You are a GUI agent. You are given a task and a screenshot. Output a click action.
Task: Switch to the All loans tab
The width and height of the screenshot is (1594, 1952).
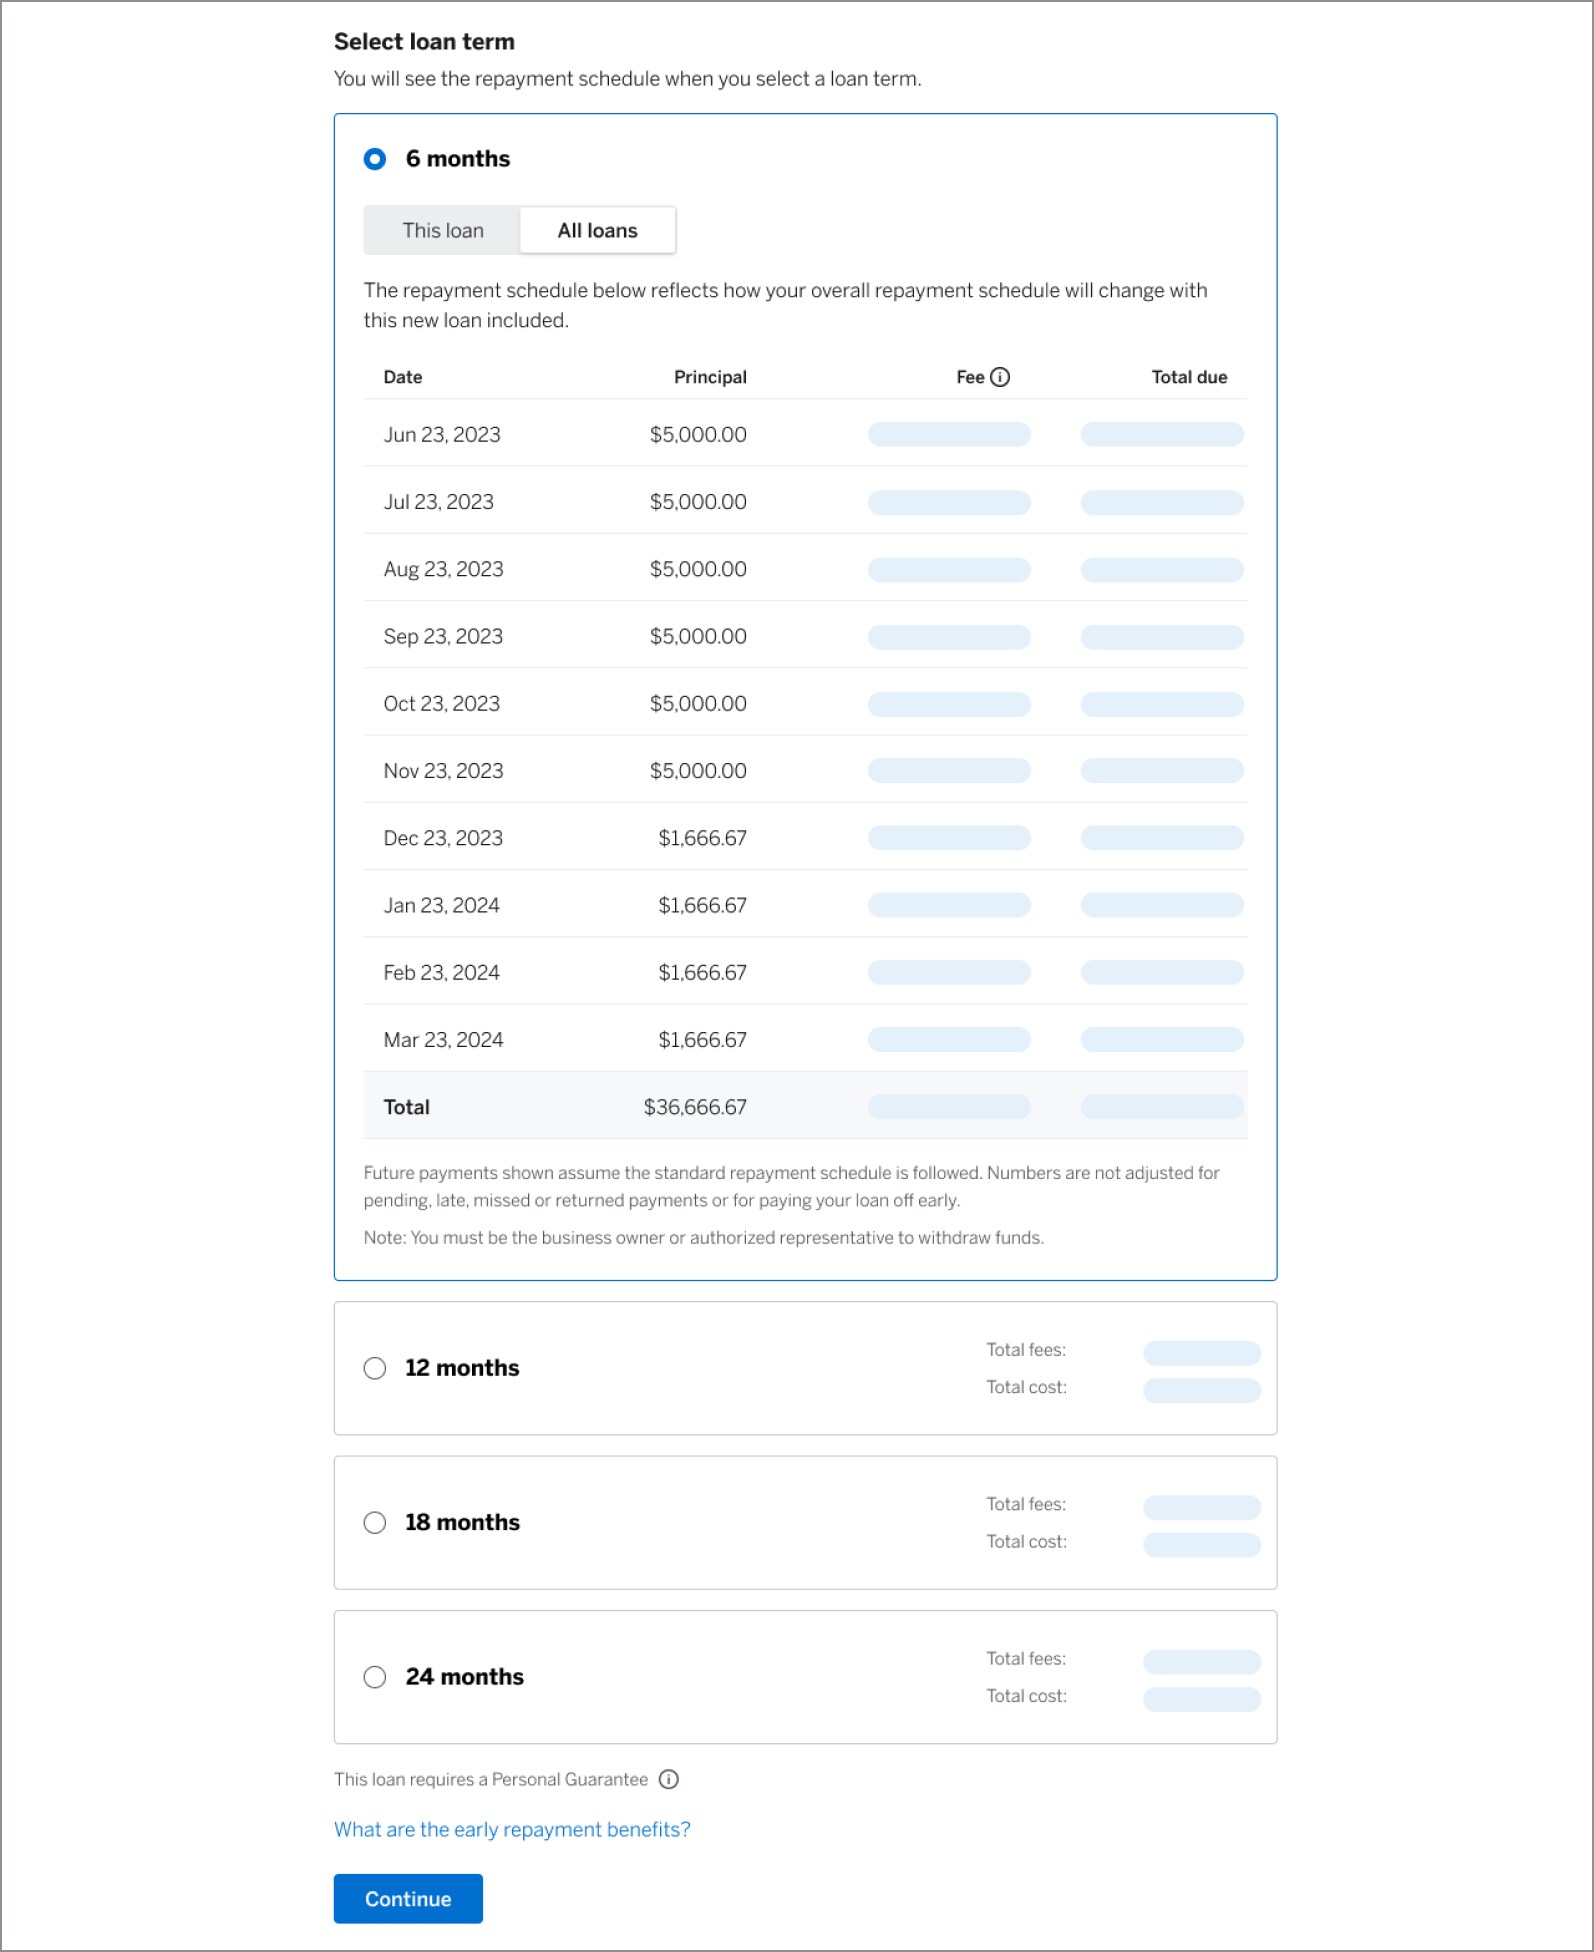point(596,230)
